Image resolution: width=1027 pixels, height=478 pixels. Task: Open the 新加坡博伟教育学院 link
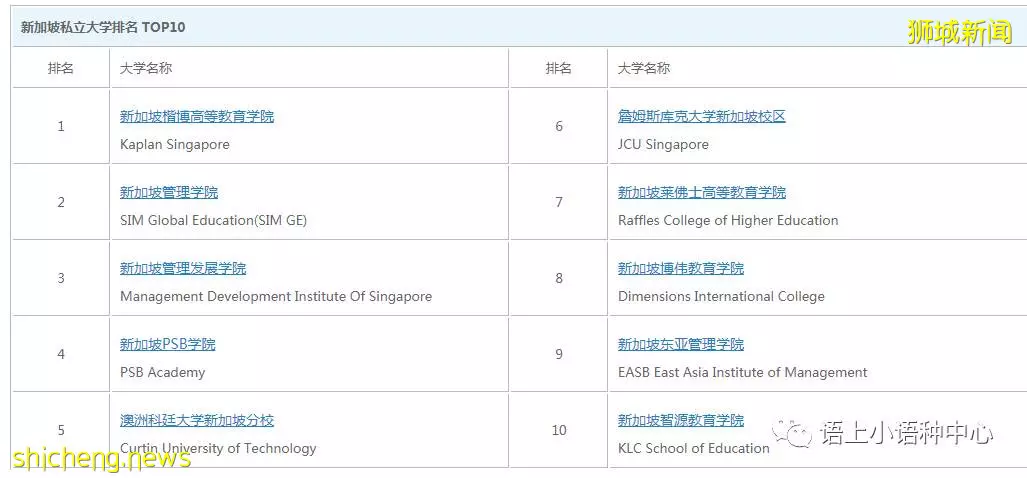tap(681, 268)
